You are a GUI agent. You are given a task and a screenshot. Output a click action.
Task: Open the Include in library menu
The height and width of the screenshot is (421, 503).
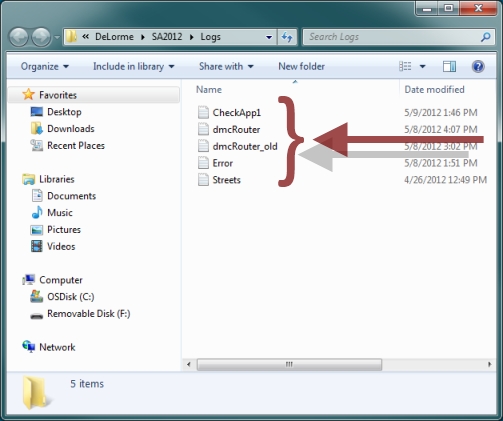134,66
